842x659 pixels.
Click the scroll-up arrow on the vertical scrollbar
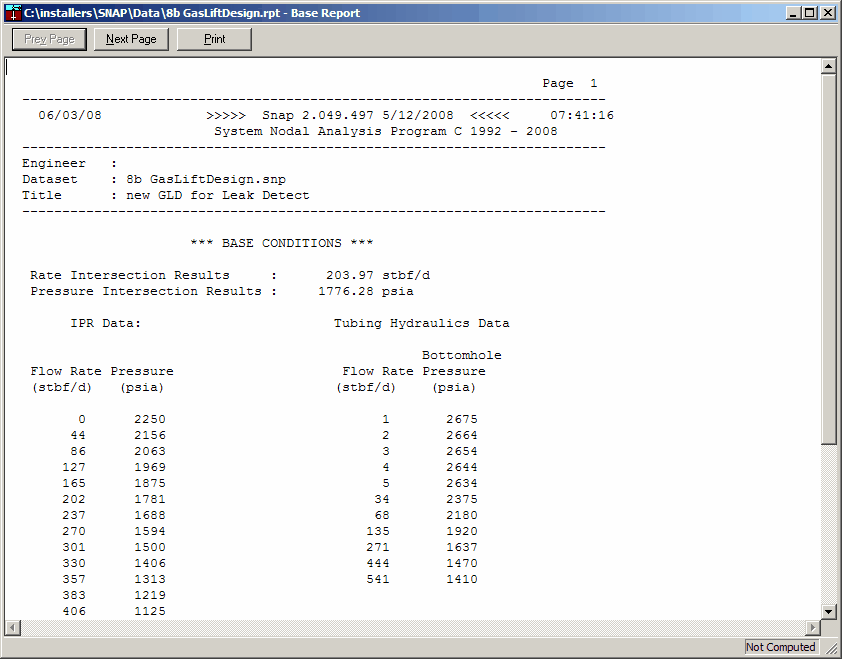click(x=829, y=68)
